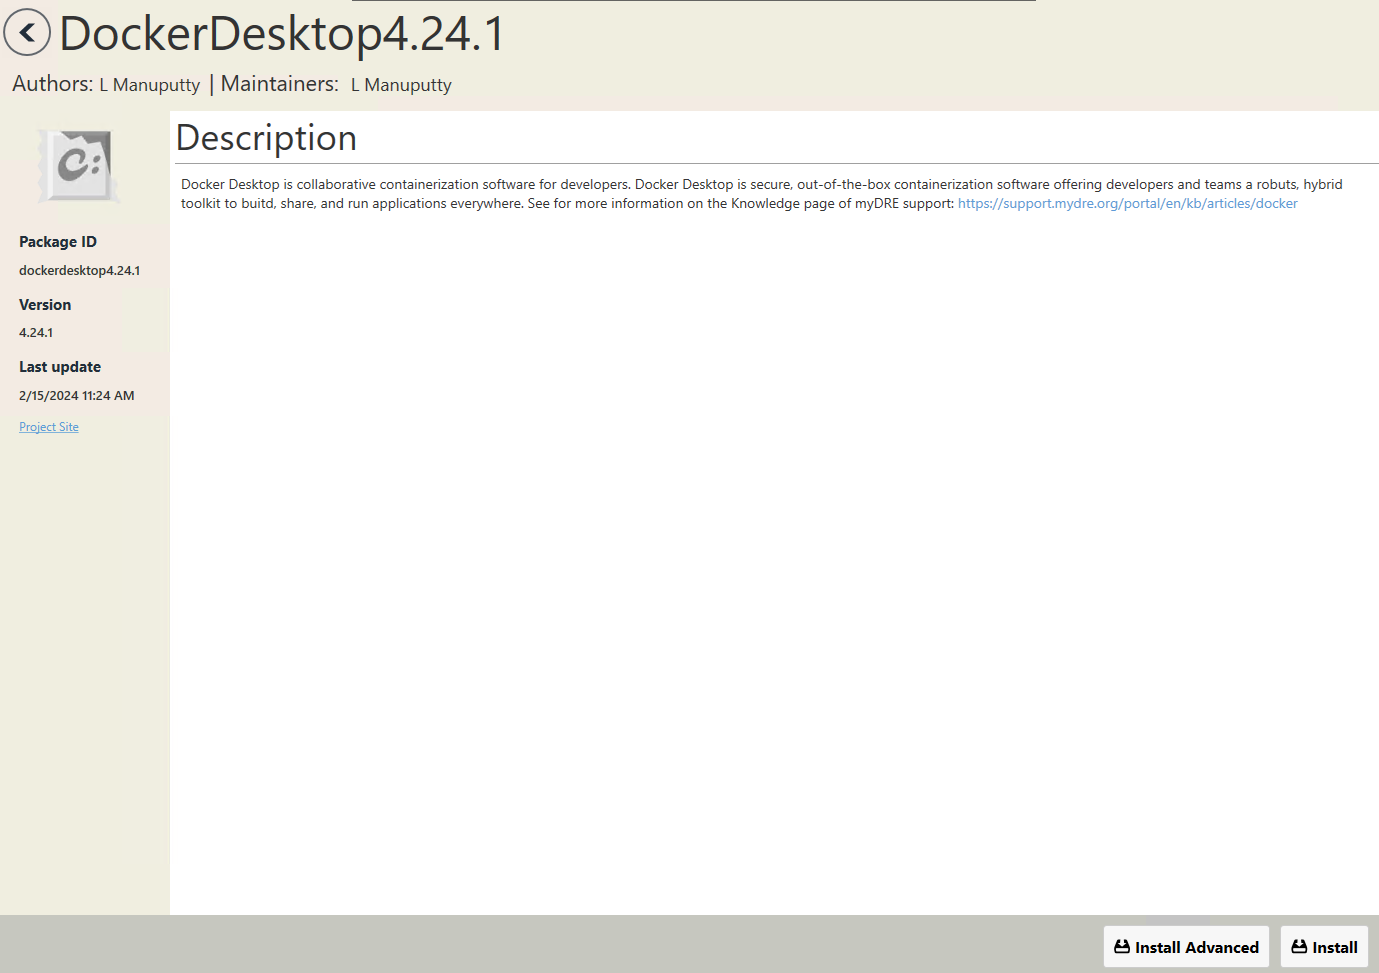This screenshot has height=973, width=1379.
Task: Go back with the circled arrow icon
Action: 27,33
